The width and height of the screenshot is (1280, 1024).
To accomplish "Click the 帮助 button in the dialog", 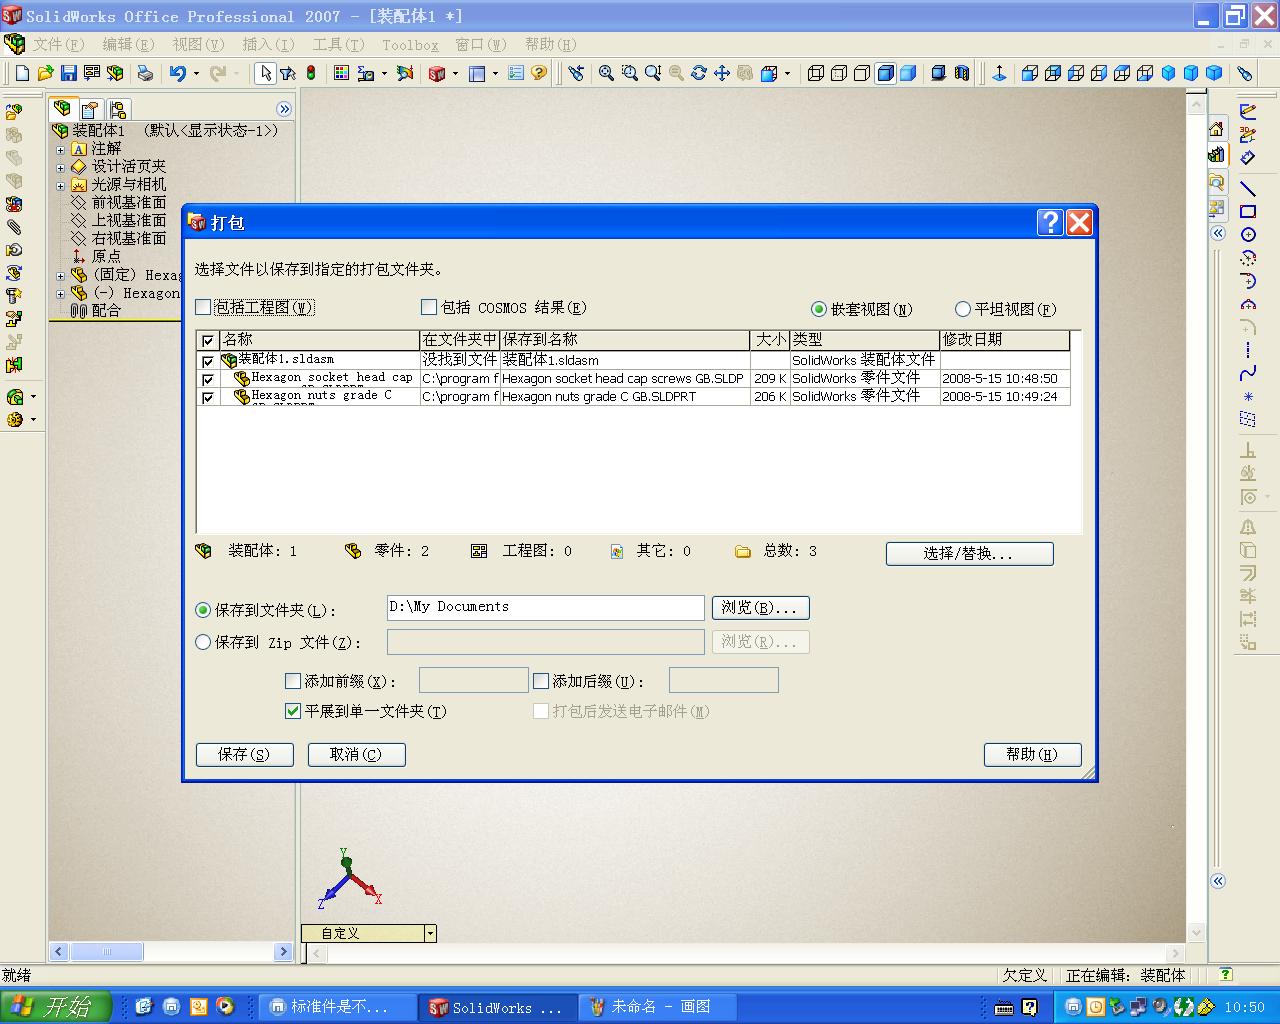I will 1032,754.
